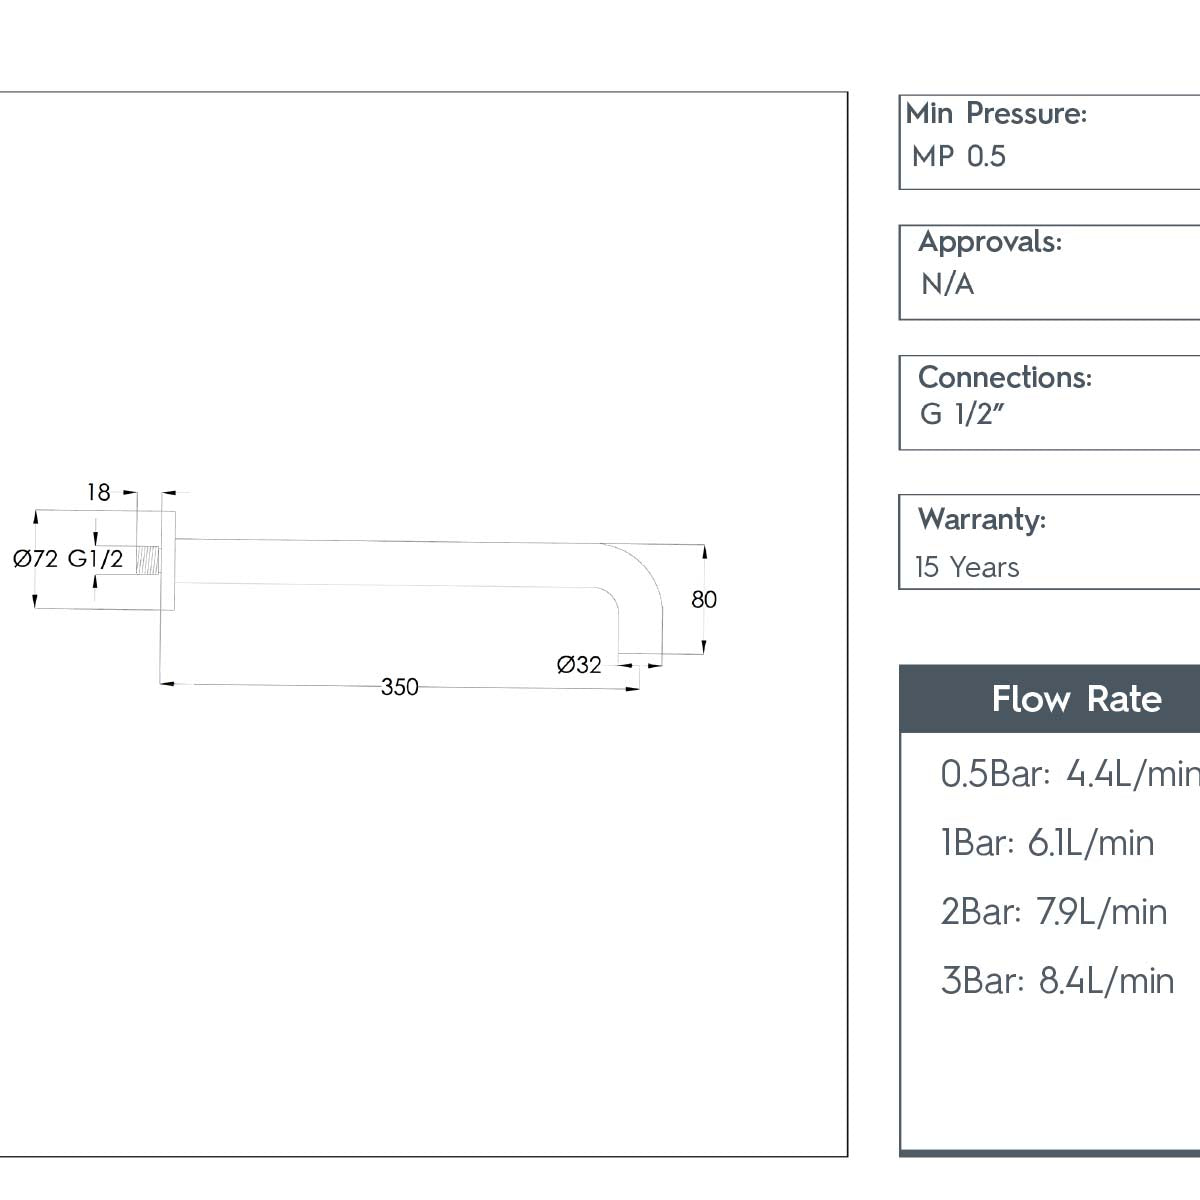Select the MP 0.5 pressure value
This screenshot has width=1200, height=1200.
(x=958, y=157)
